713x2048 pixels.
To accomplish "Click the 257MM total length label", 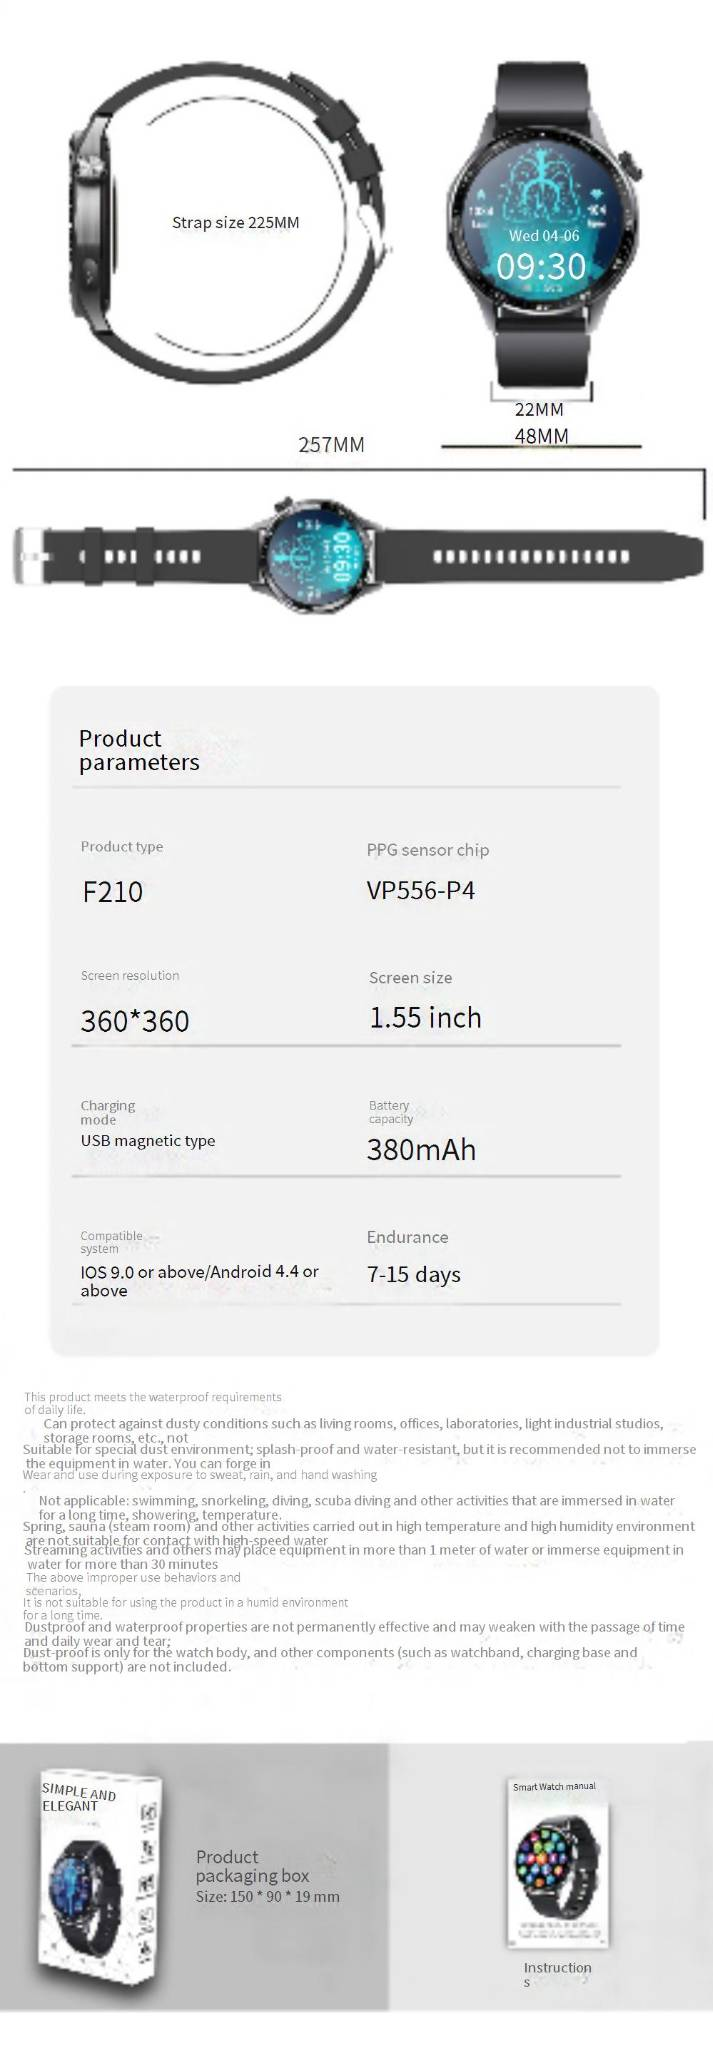I will click(x=331, y=444).
